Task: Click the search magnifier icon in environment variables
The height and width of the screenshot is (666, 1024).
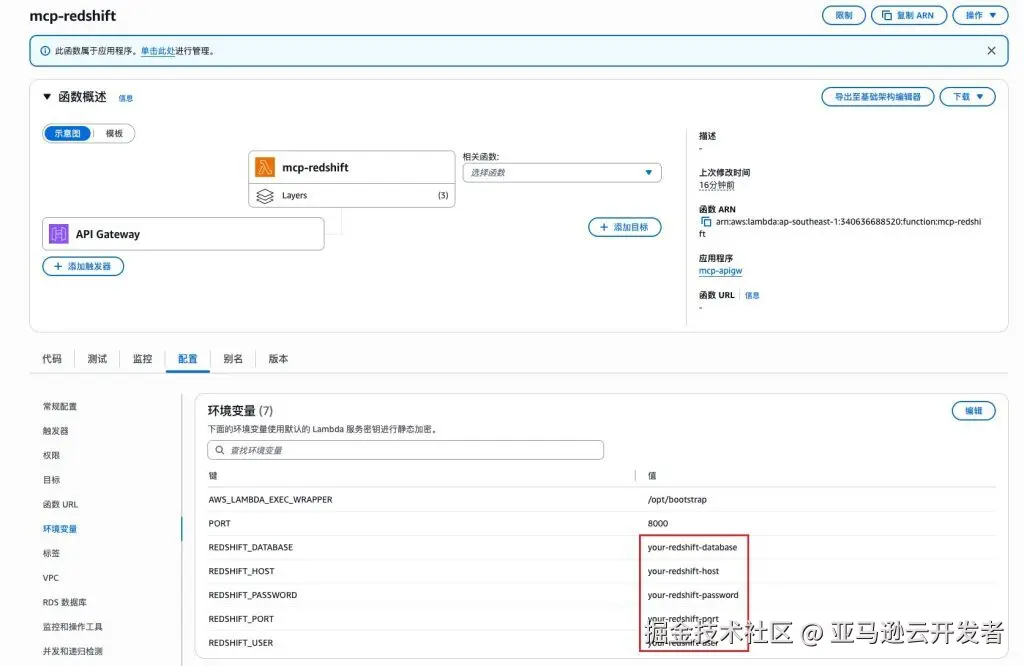Action: pos(220,450)
